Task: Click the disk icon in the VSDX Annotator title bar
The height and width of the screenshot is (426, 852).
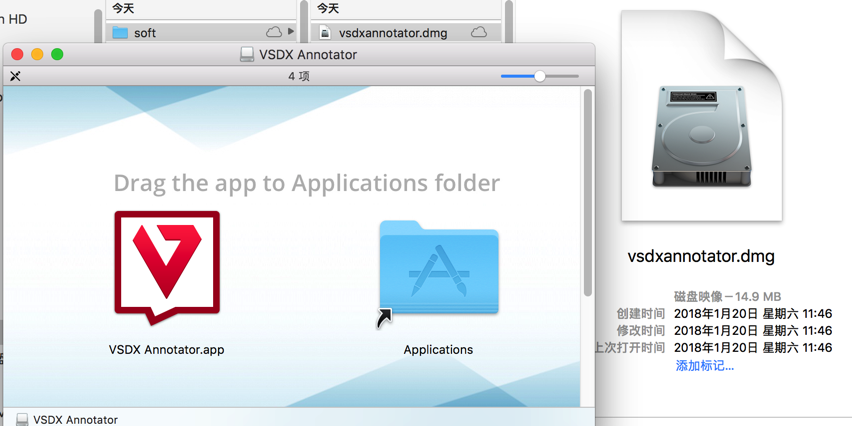Action: 247,54
